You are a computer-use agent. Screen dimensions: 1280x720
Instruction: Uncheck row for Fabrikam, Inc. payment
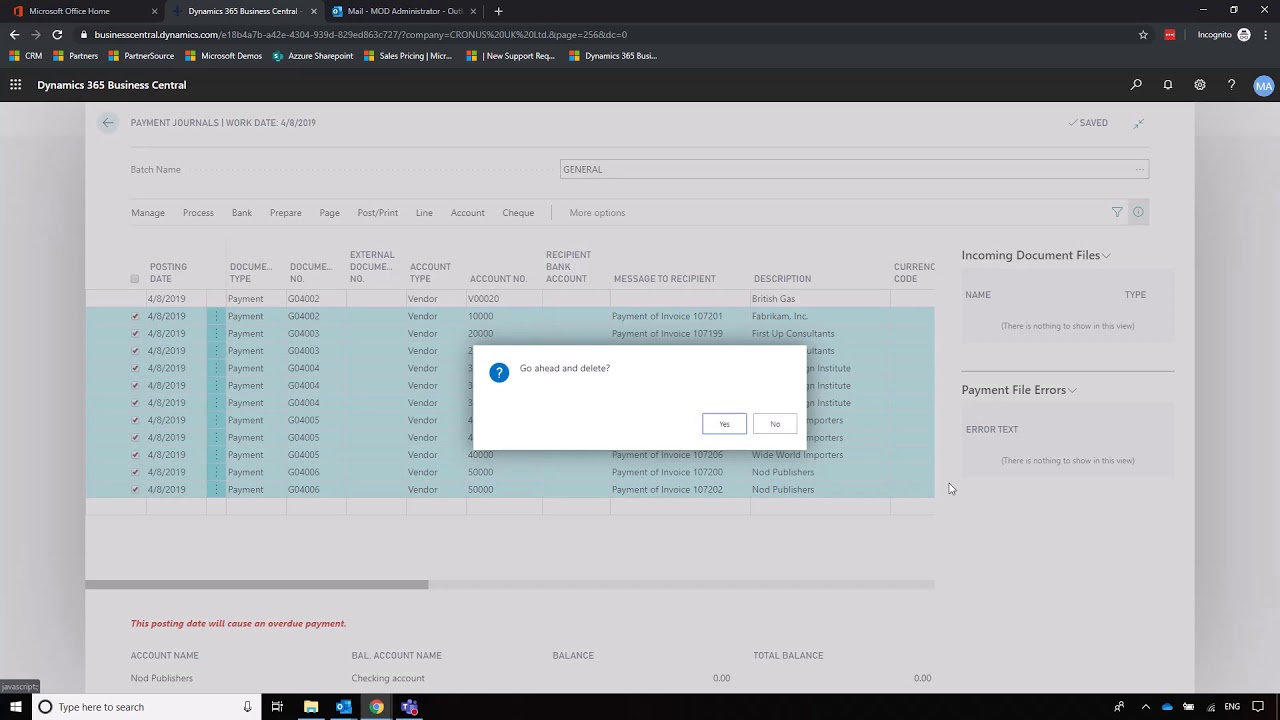click(135, 316)
